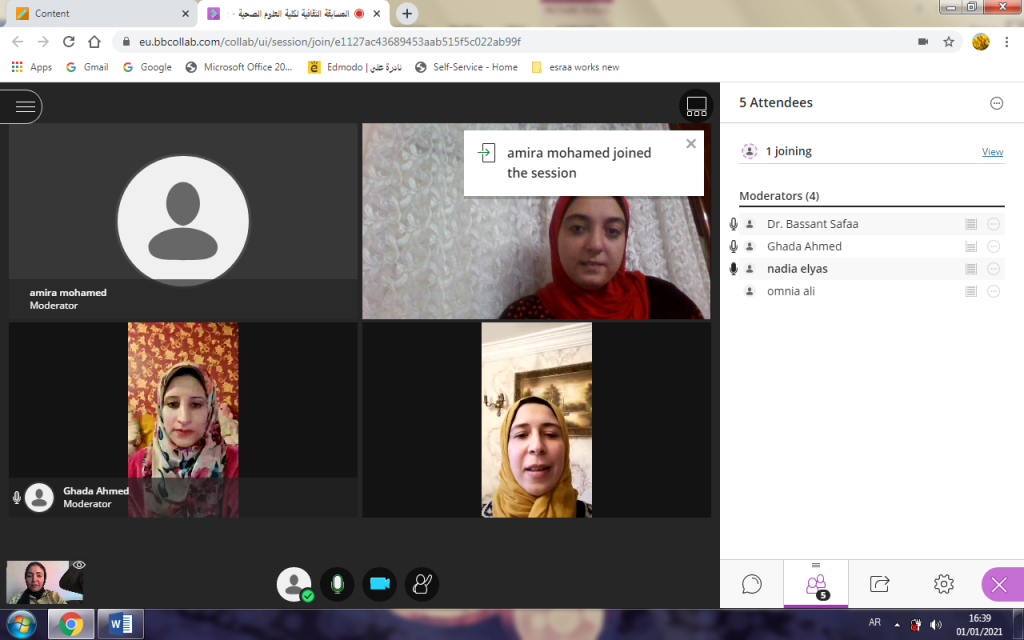Screen dimensions: 1024x640
Task: Go forward in browser history
Action: [x=43, y=42]
